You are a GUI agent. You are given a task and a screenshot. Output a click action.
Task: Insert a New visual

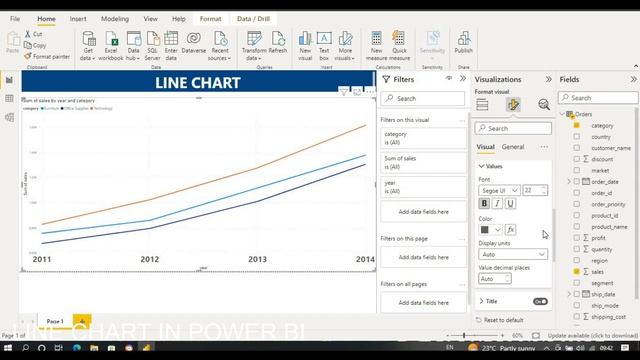[305, 46]
